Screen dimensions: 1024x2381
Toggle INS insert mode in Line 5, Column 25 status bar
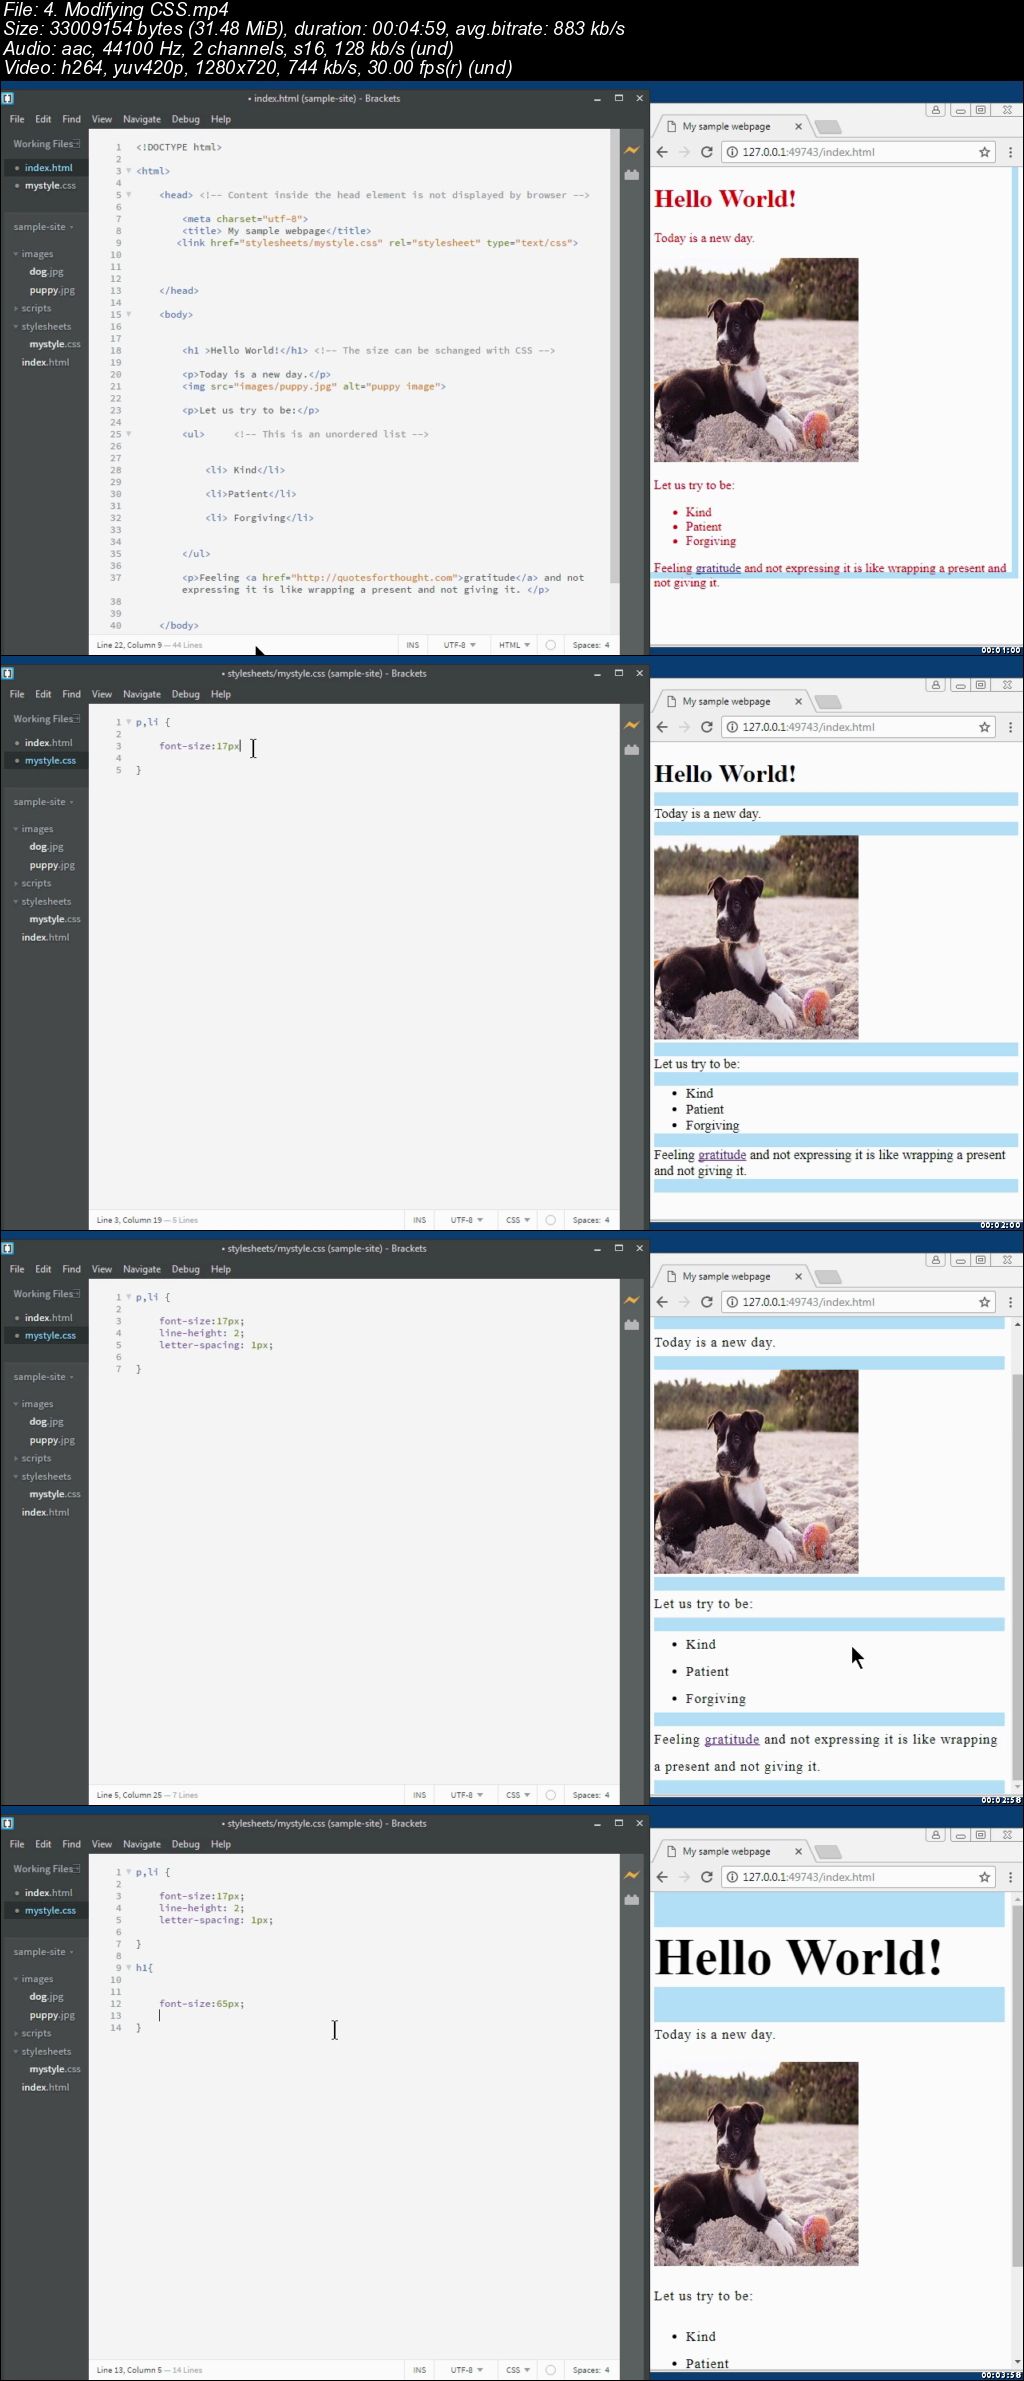[x=420, y=1795]
